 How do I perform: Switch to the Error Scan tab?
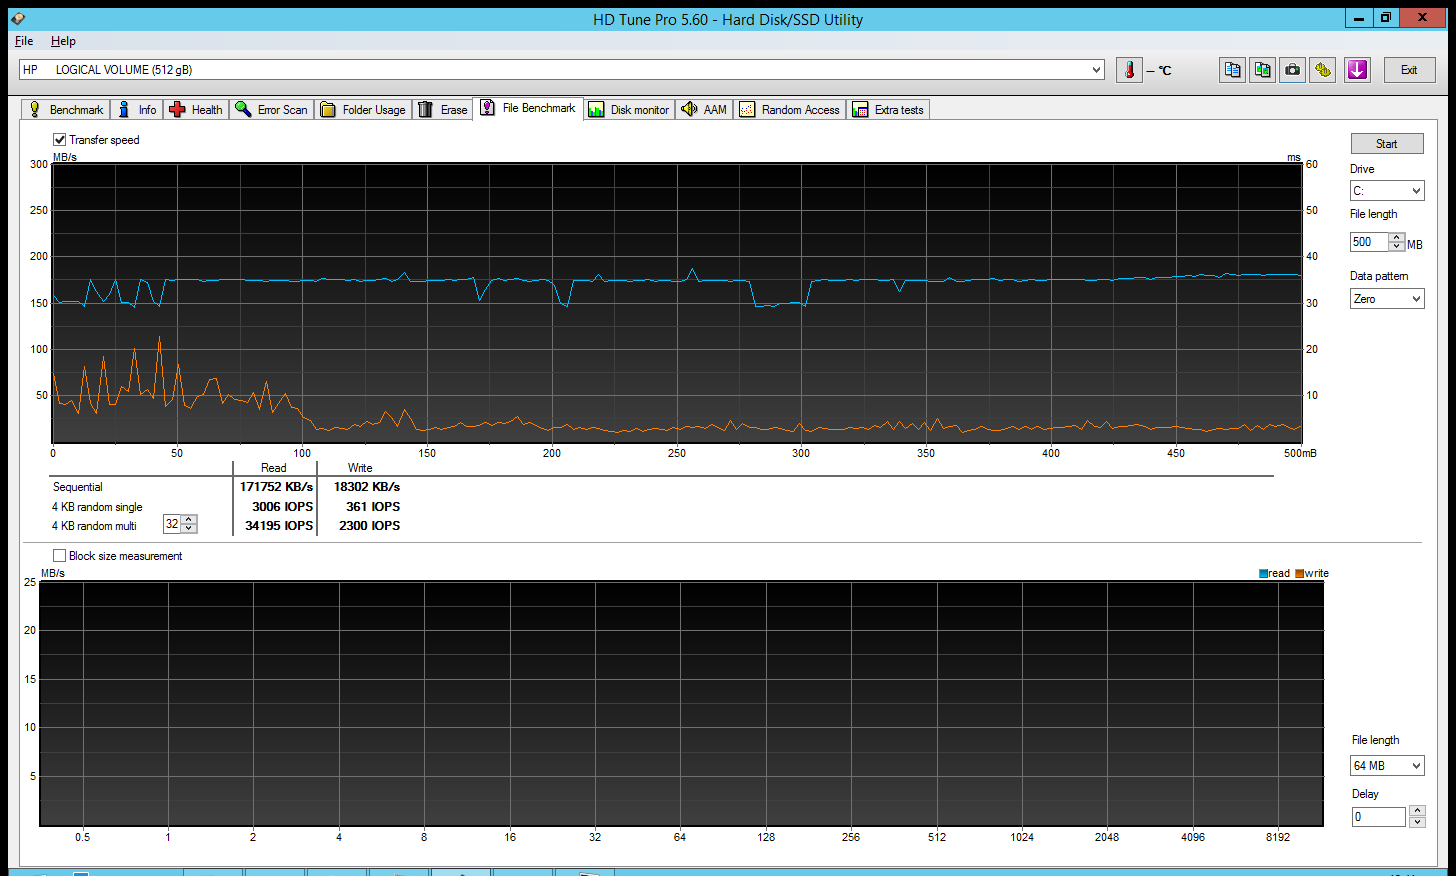point(271,110)
